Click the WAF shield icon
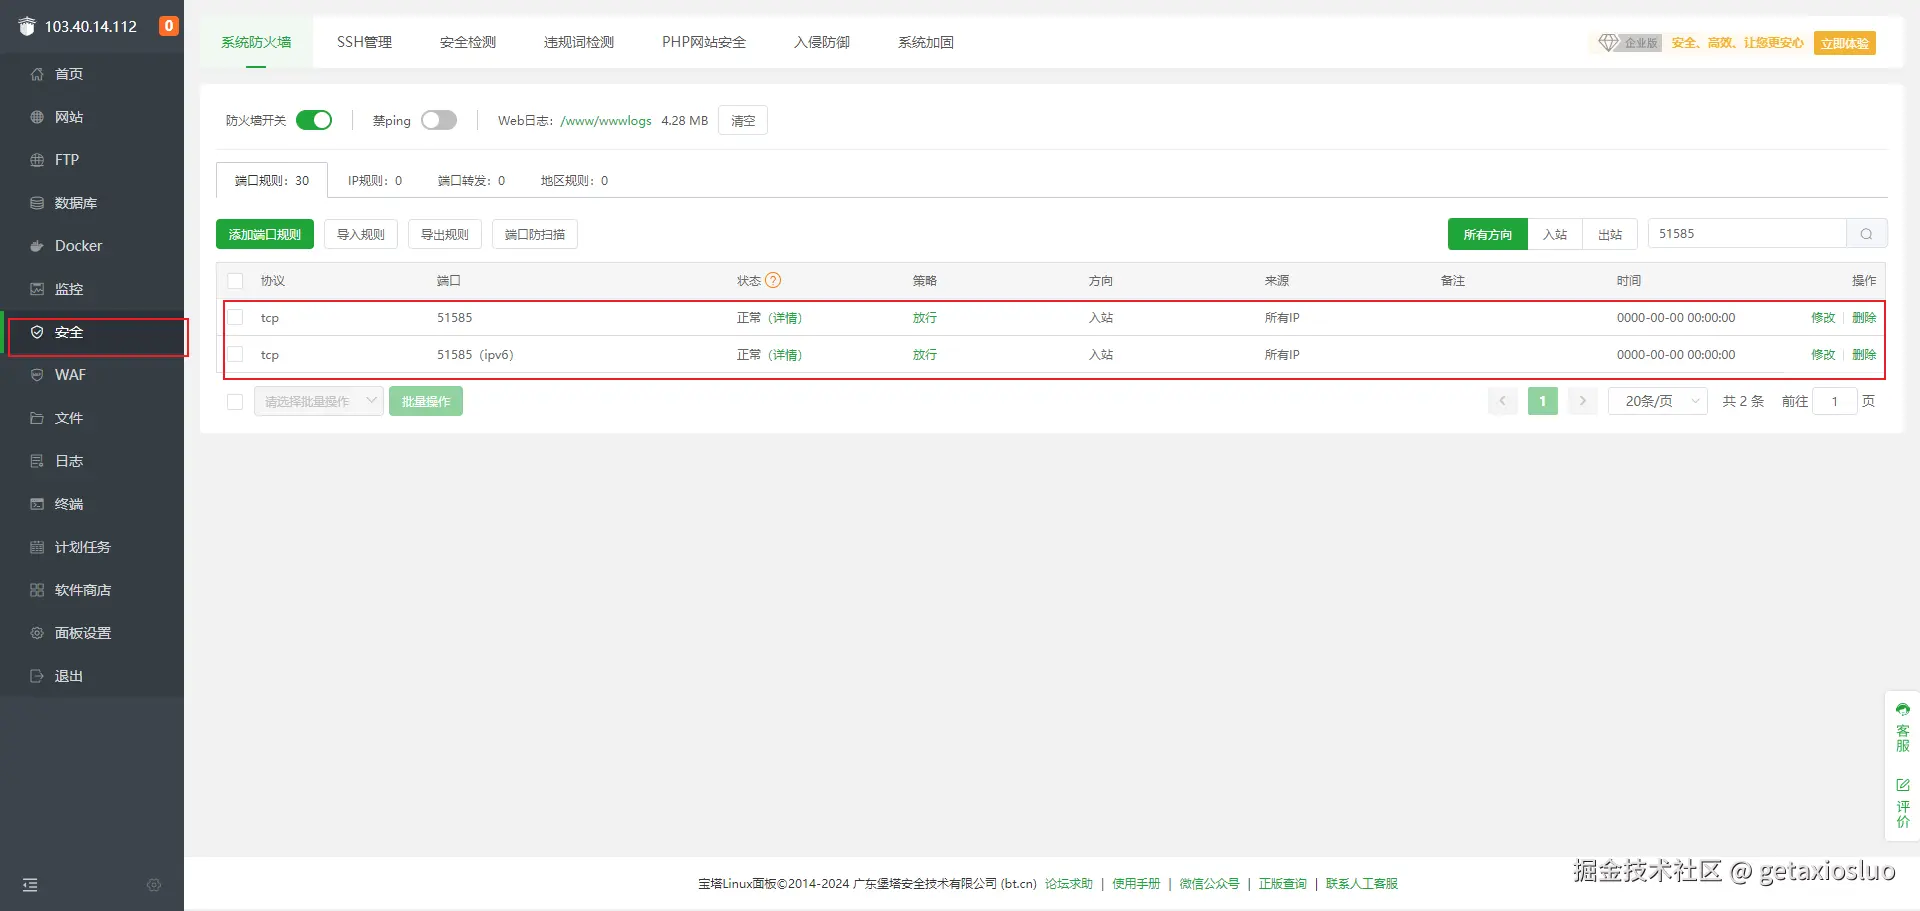Viewport: 1920px width, 911px height. tap(37, 375)
